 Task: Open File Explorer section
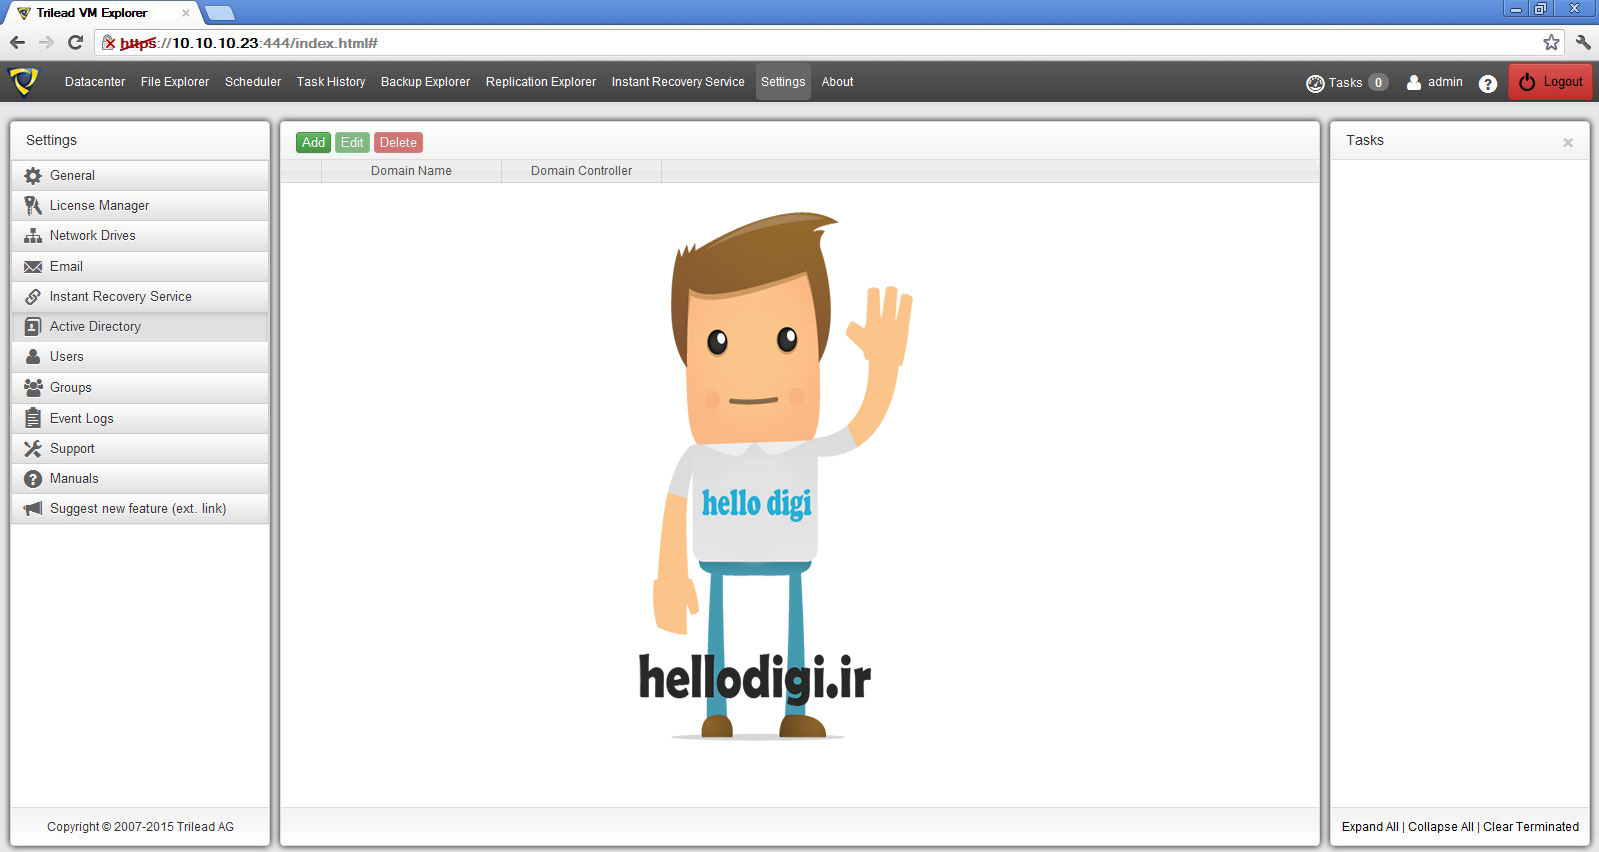(175, 82)
